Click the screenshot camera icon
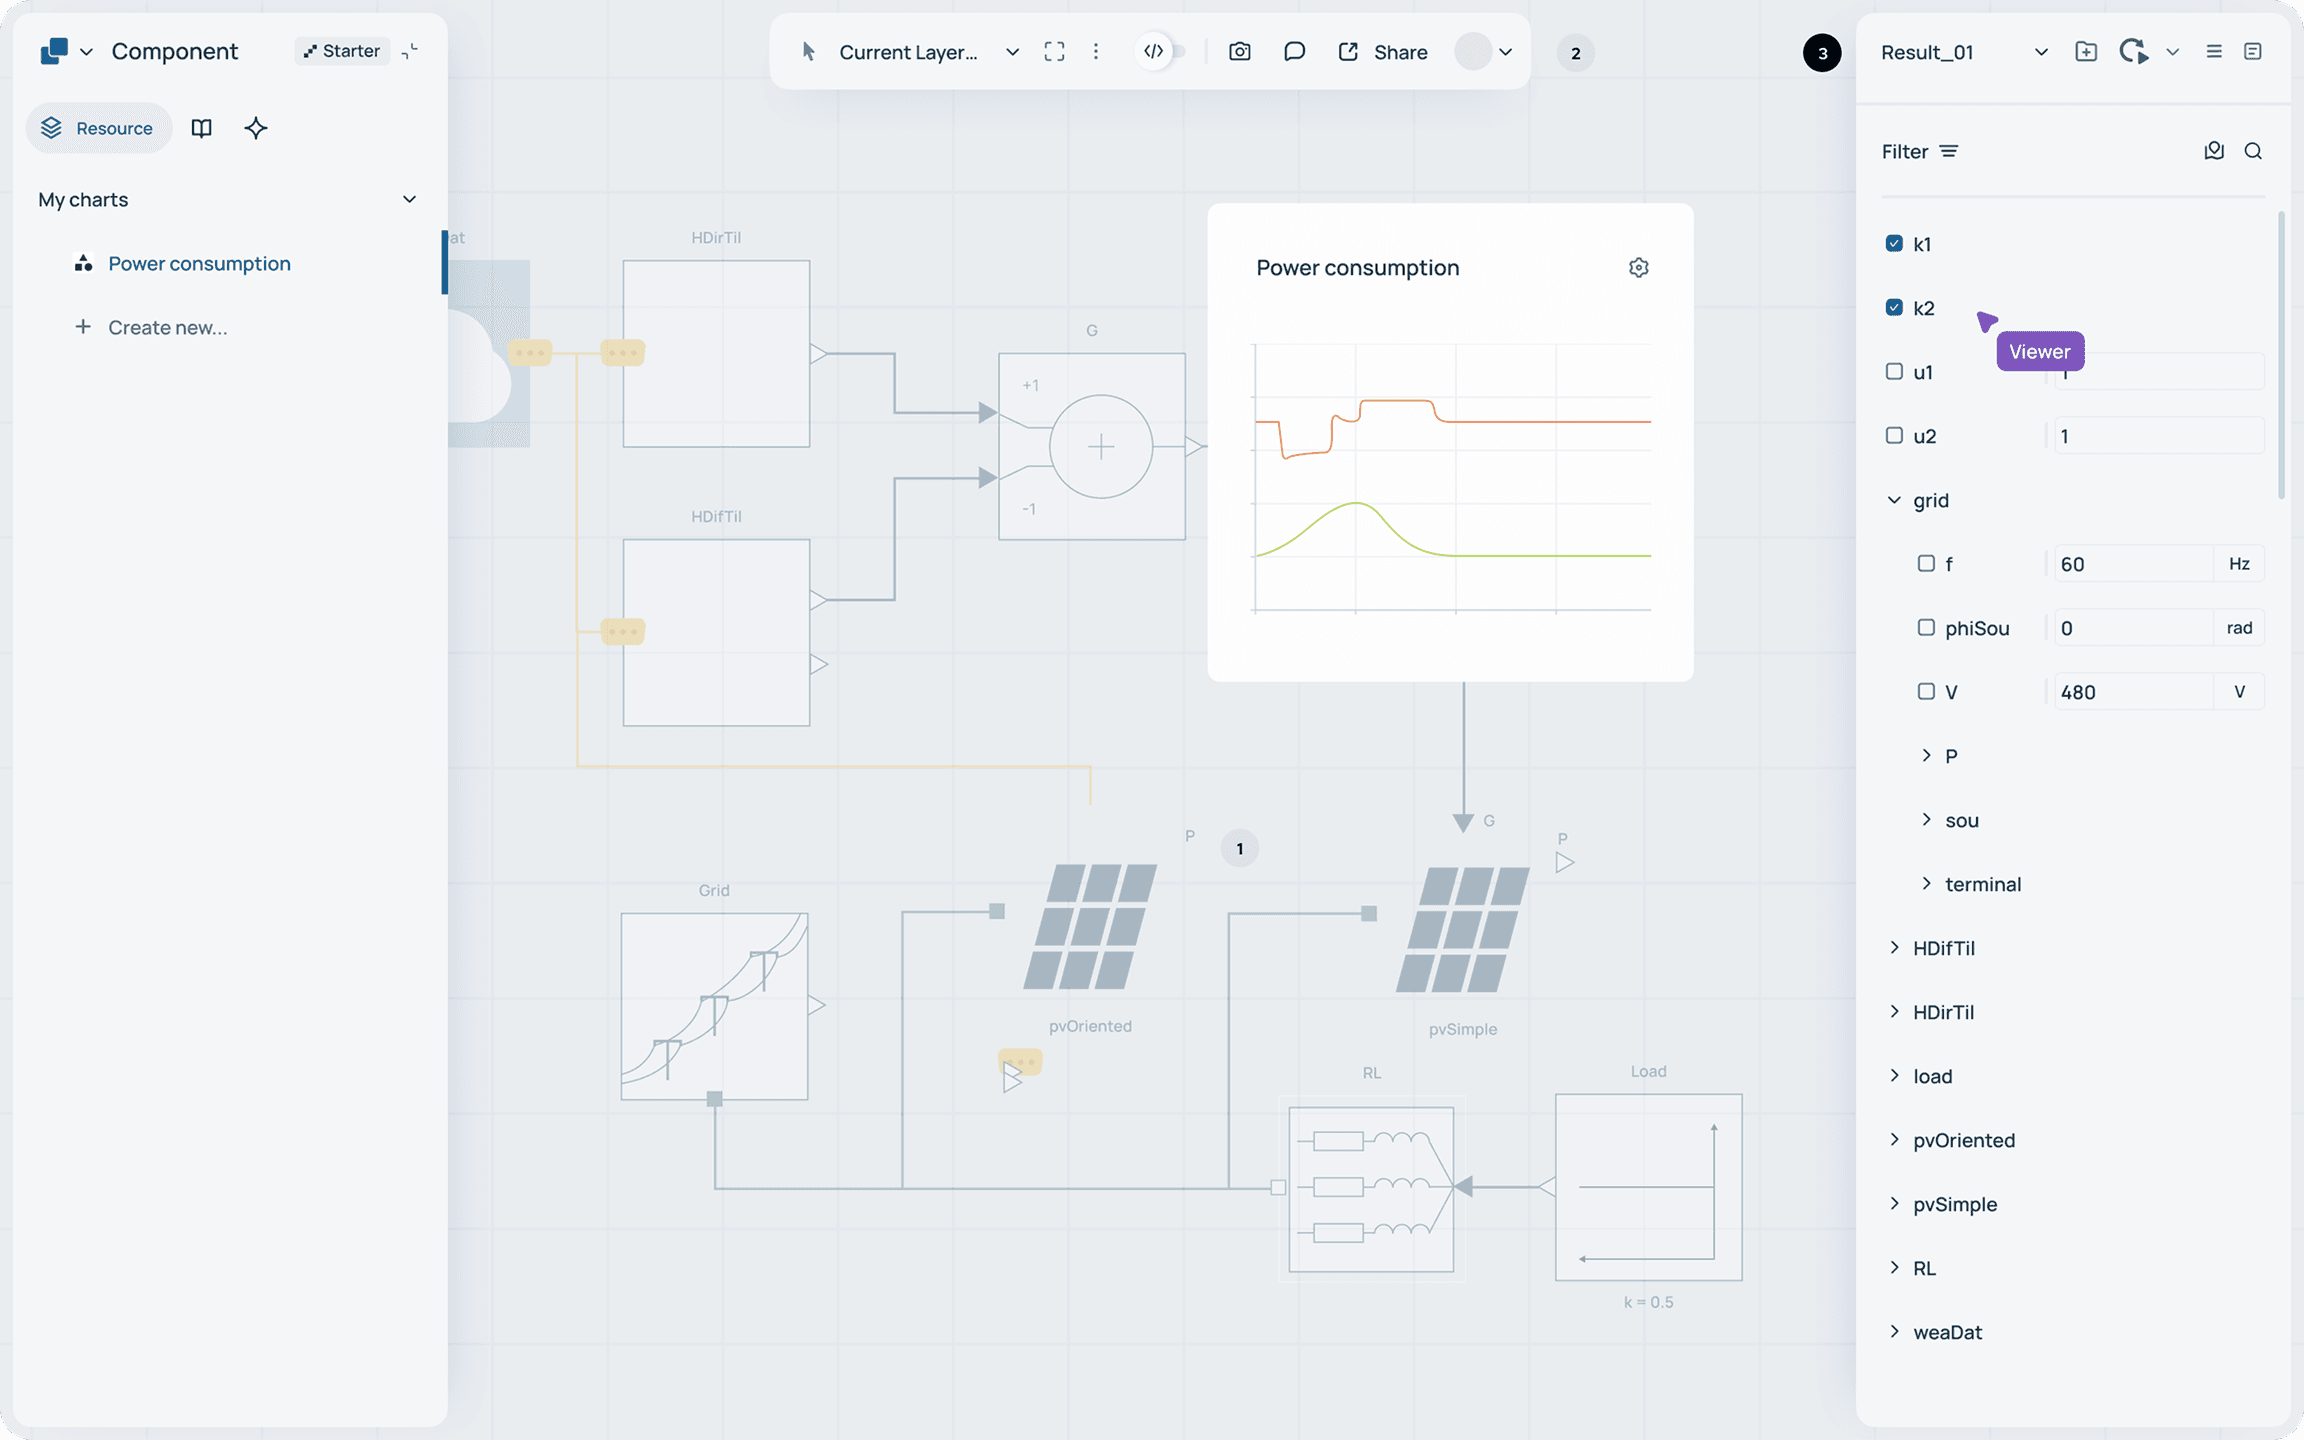This screenshot has width=2304, height=1440. (x=1239, y=52)
